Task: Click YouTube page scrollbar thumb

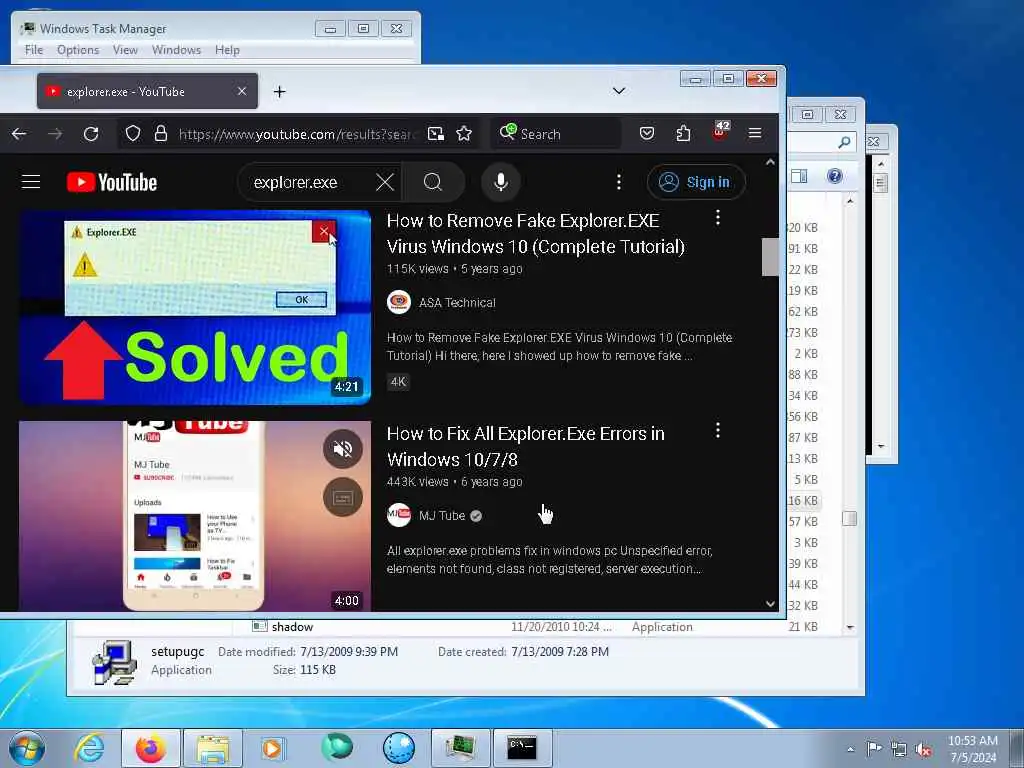Action: pyautogui.click(x=770, y=257)
